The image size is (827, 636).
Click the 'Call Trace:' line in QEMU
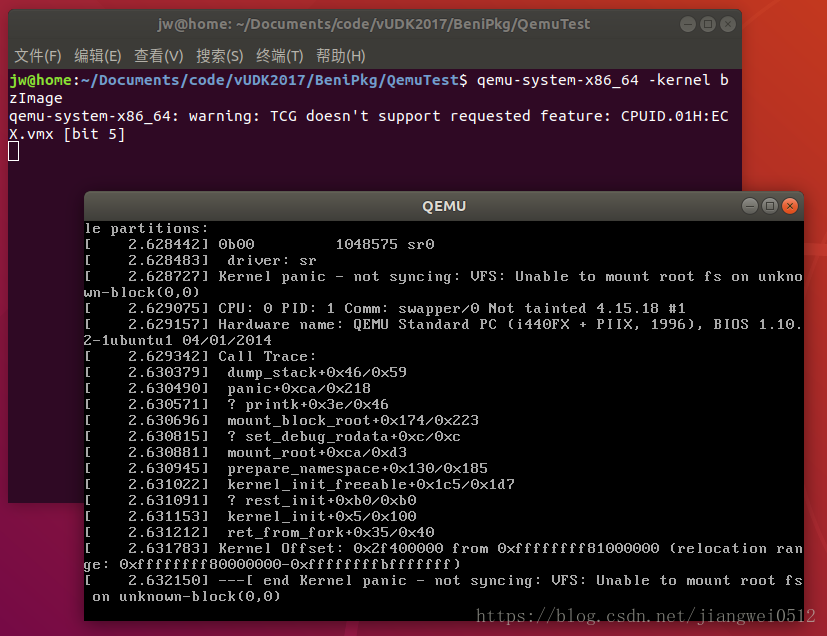[x=200, y=356]
